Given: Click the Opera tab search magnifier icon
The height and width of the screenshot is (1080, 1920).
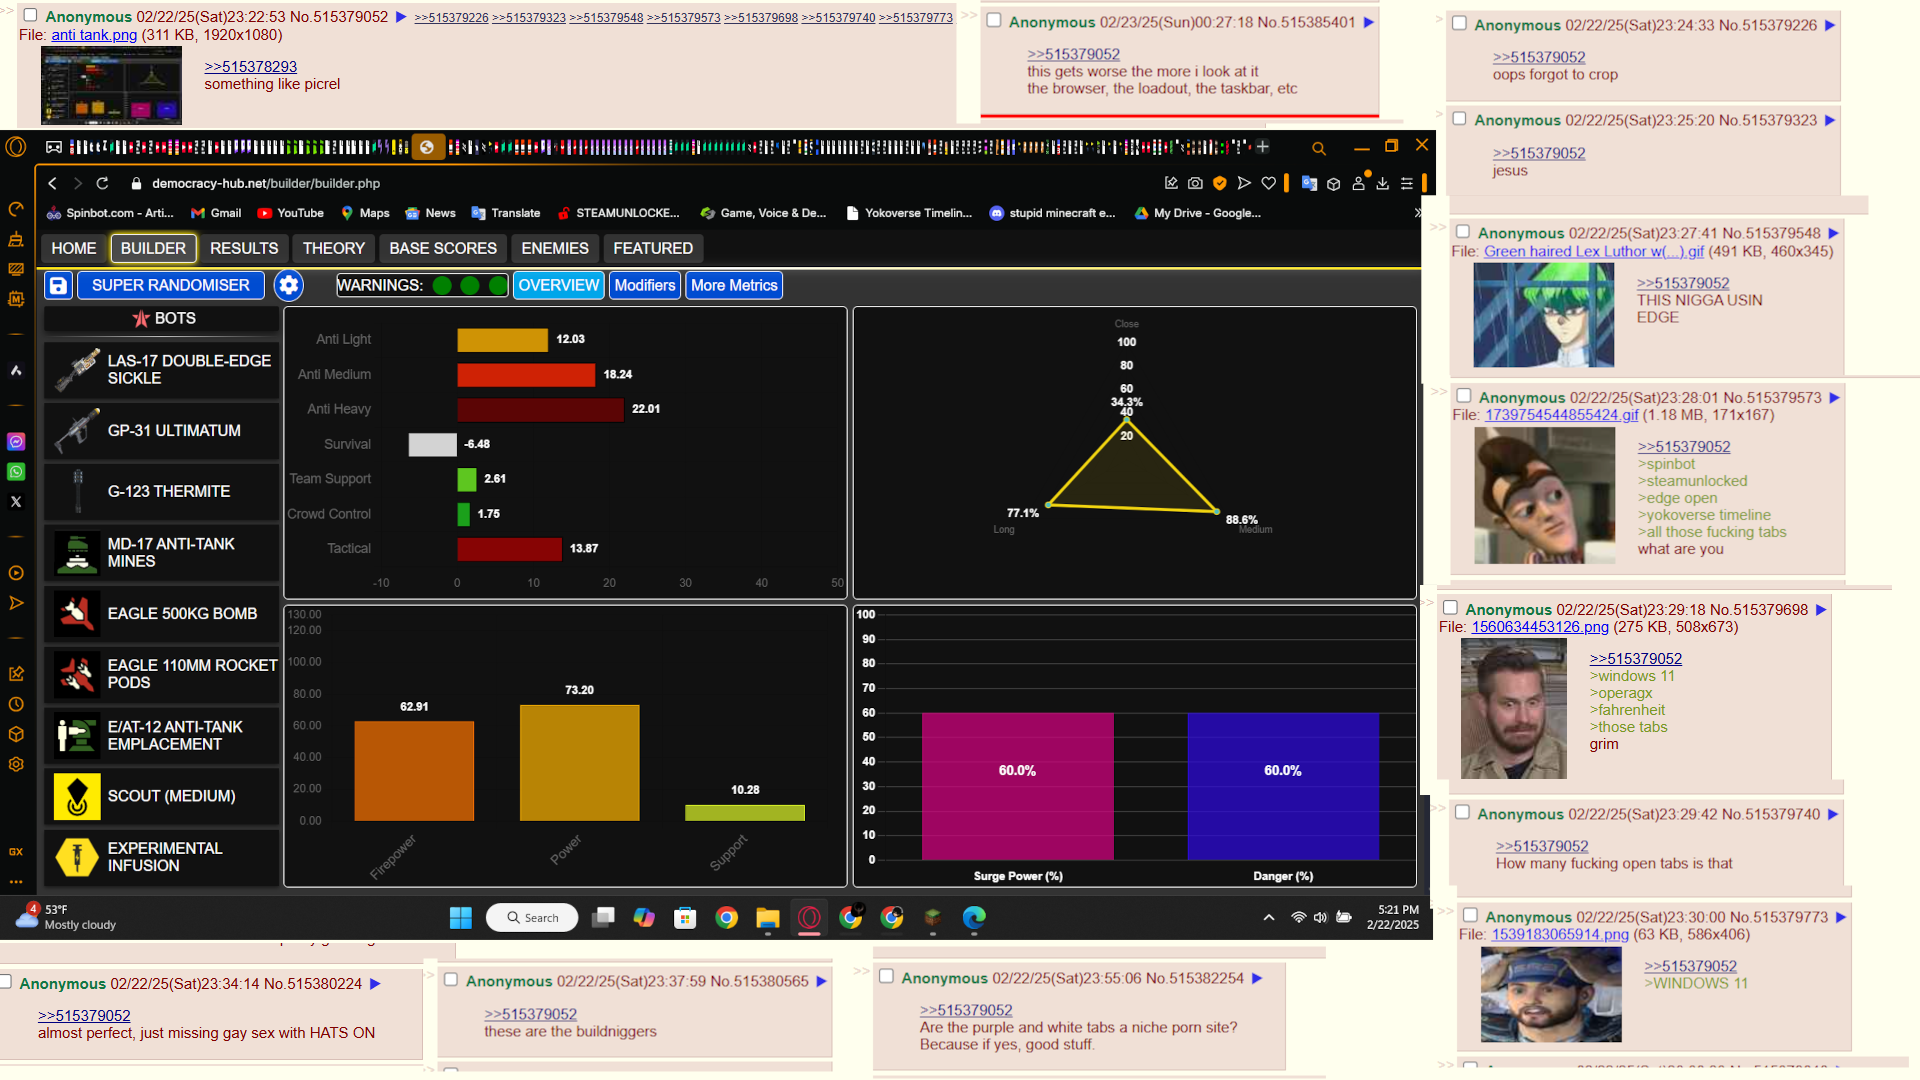Looking at the screenshot, I should click(x=1319, y=148).
